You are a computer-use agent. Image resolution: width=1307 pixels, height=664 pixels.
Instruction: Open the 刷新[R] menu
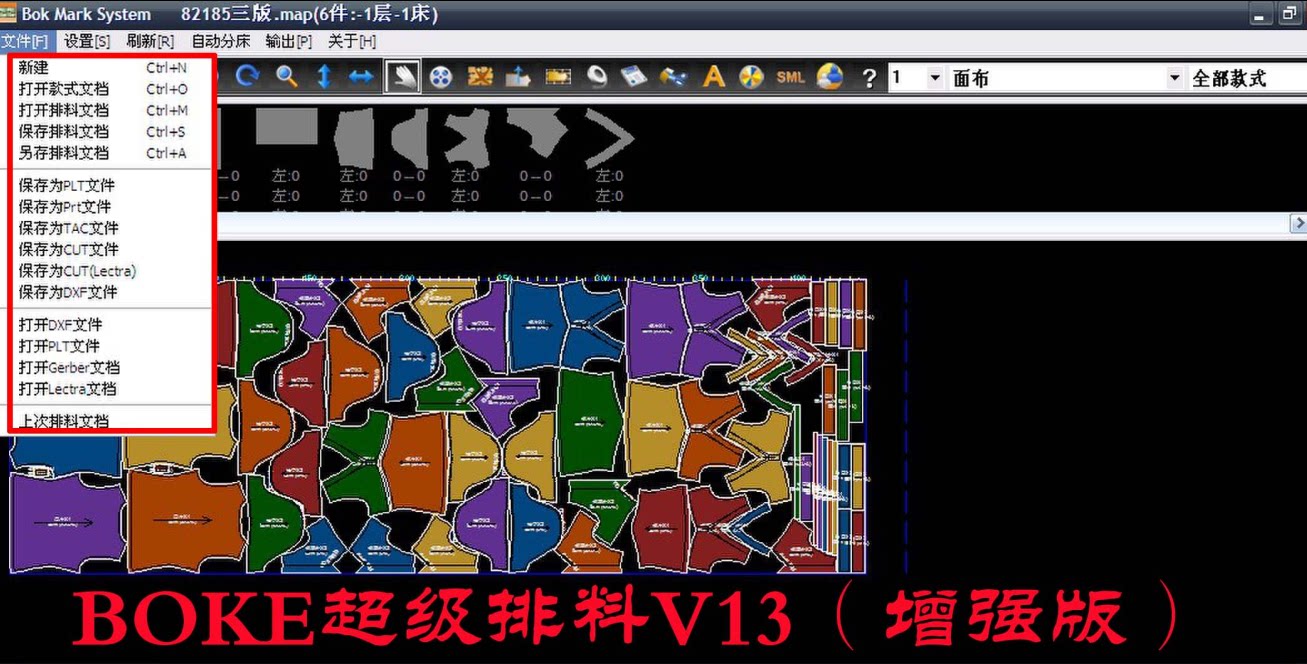tap(150, 42)
